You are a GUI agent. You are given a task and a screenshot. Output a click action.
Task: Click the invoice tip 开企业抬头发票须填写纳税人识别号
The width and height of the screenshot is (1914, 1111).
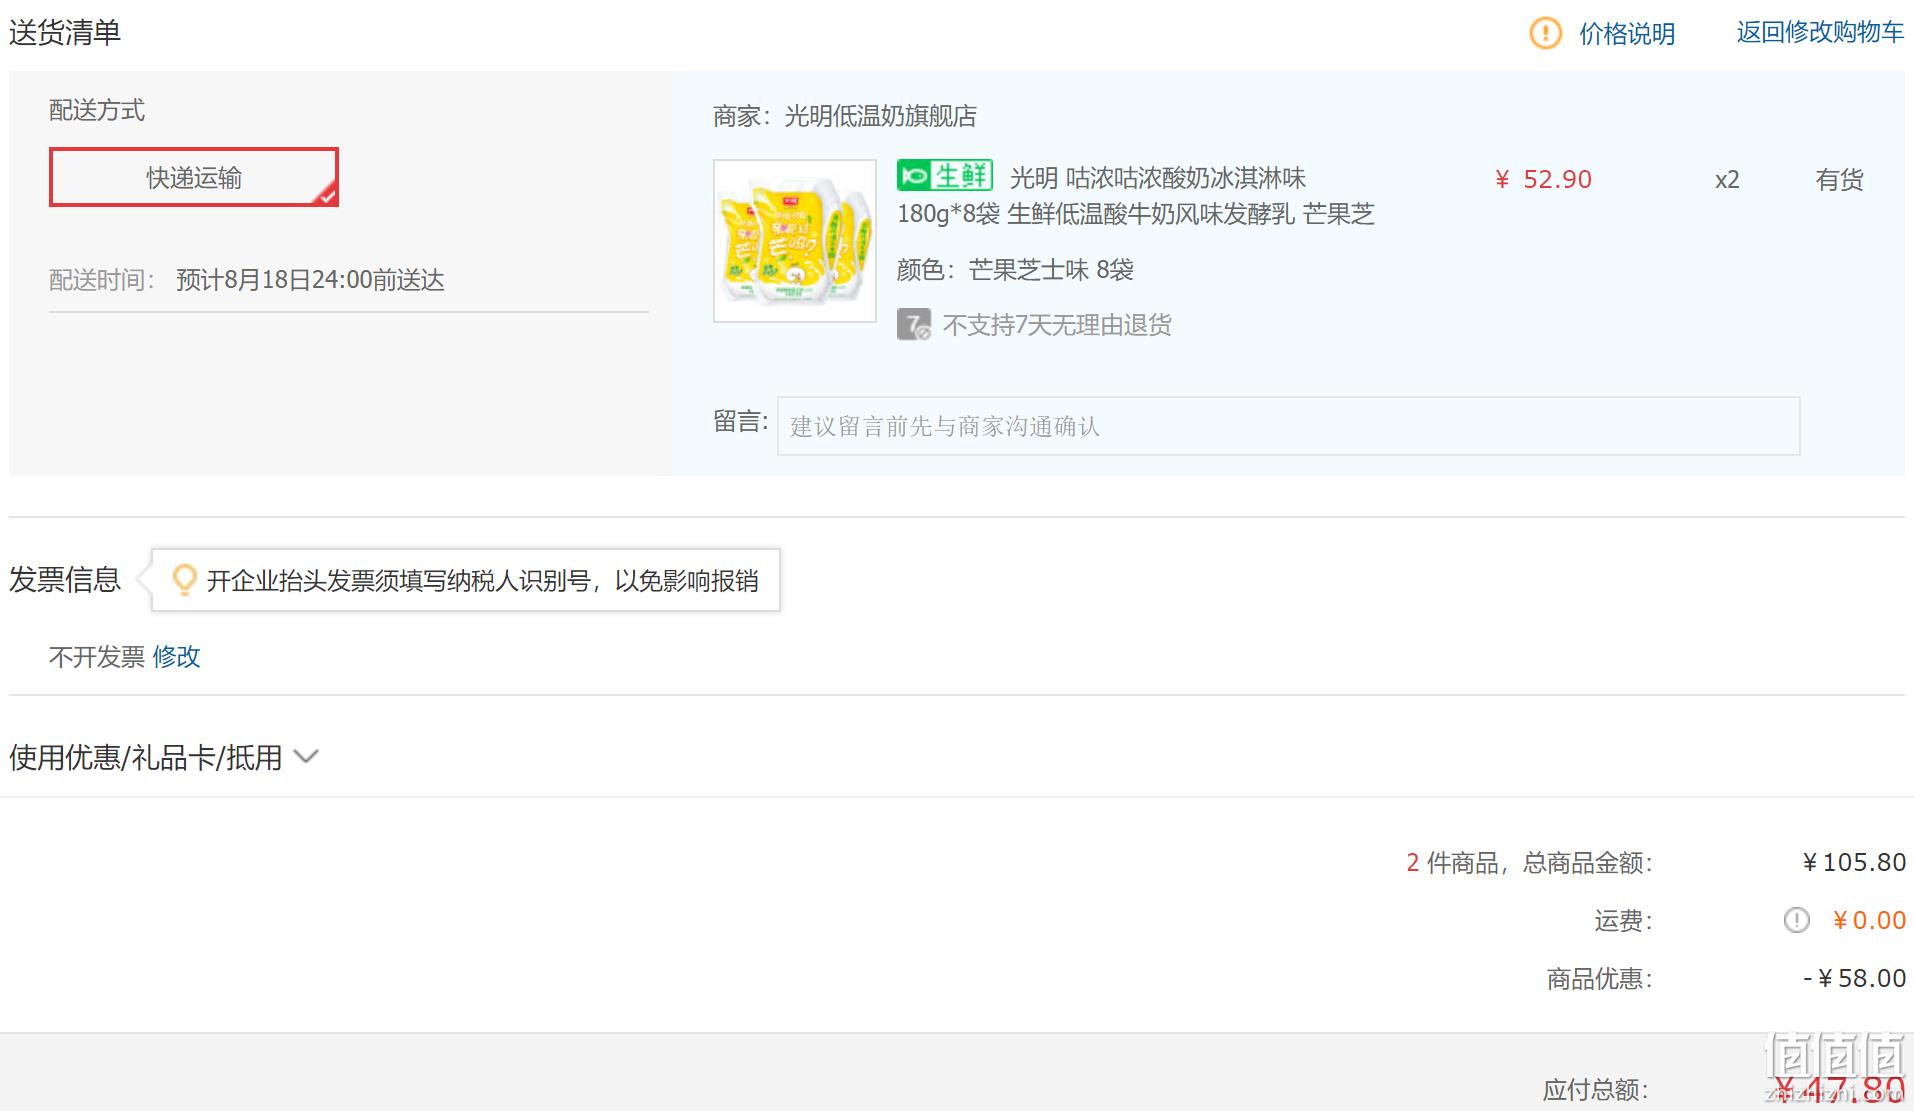click(x=482, y=581)
